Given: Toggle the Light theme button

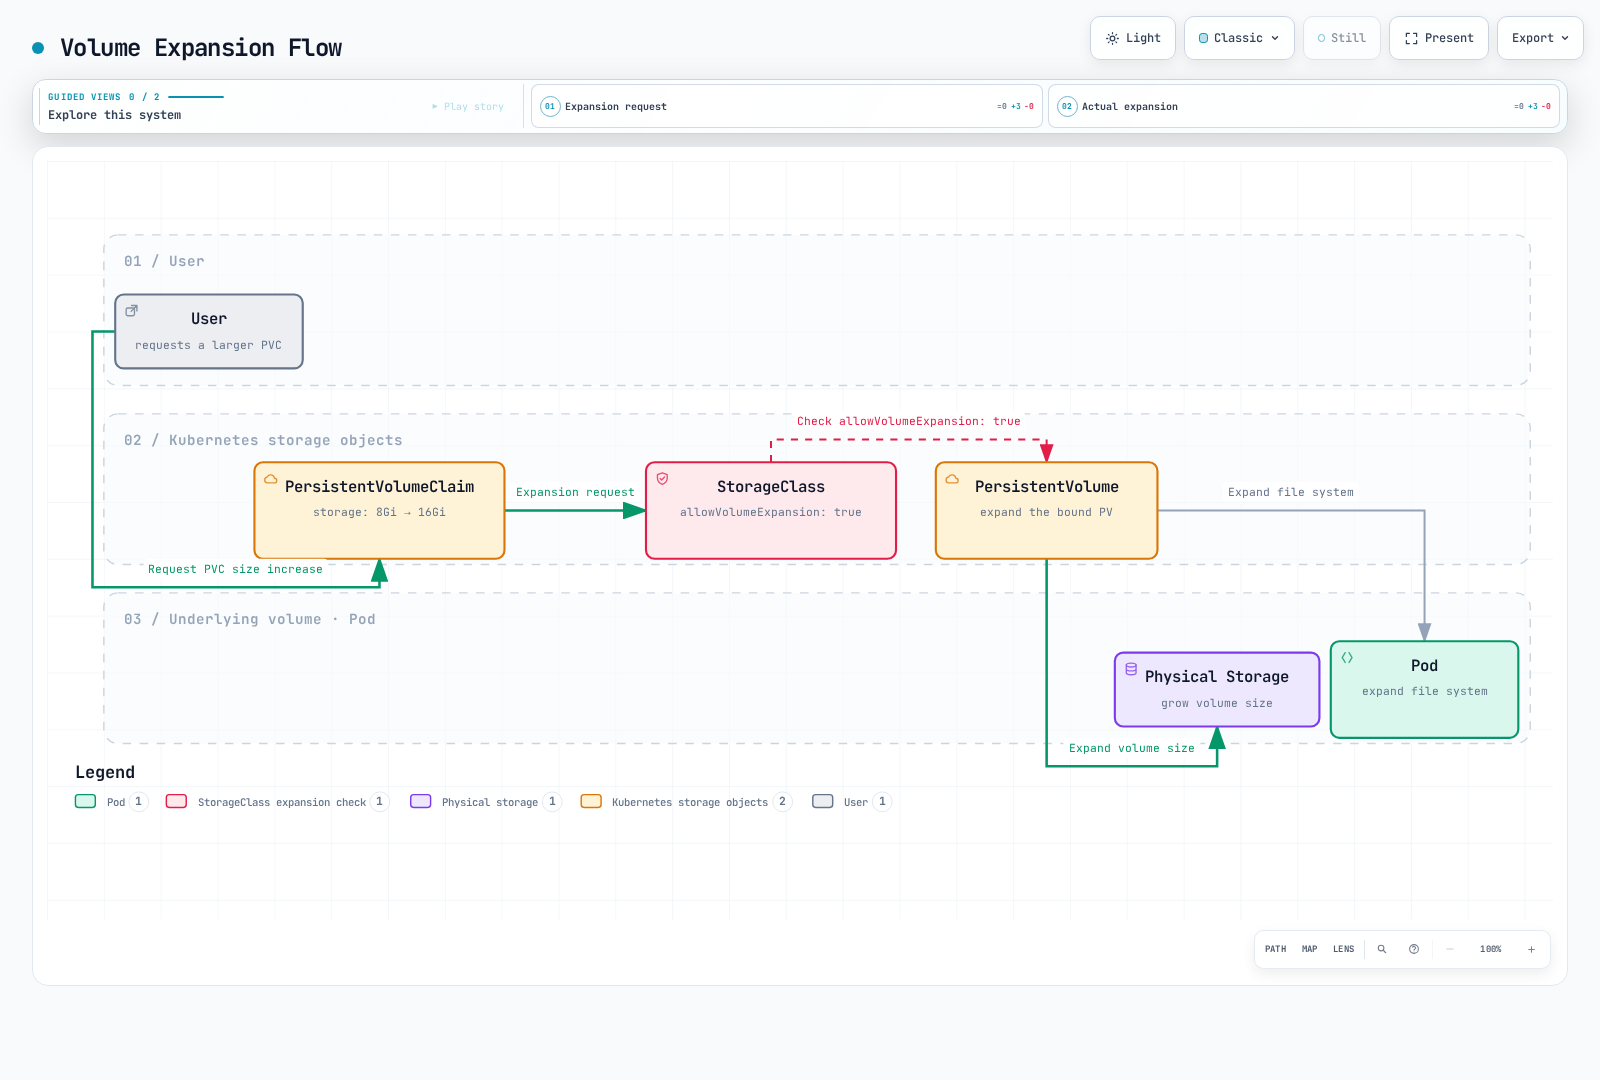Looking at the screenshot, I should click(x=1133, y=38).
